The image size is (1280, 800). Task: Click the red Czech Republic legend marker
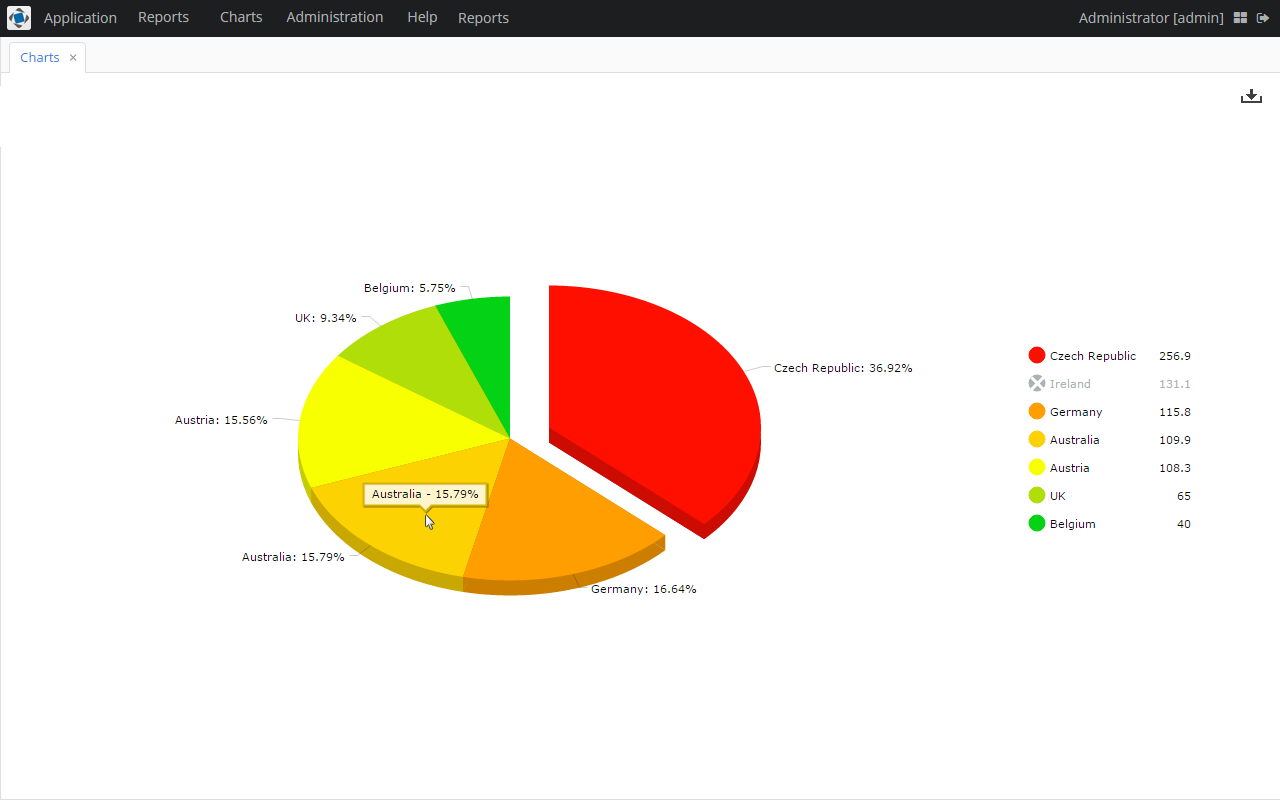tap(1037, 355)
